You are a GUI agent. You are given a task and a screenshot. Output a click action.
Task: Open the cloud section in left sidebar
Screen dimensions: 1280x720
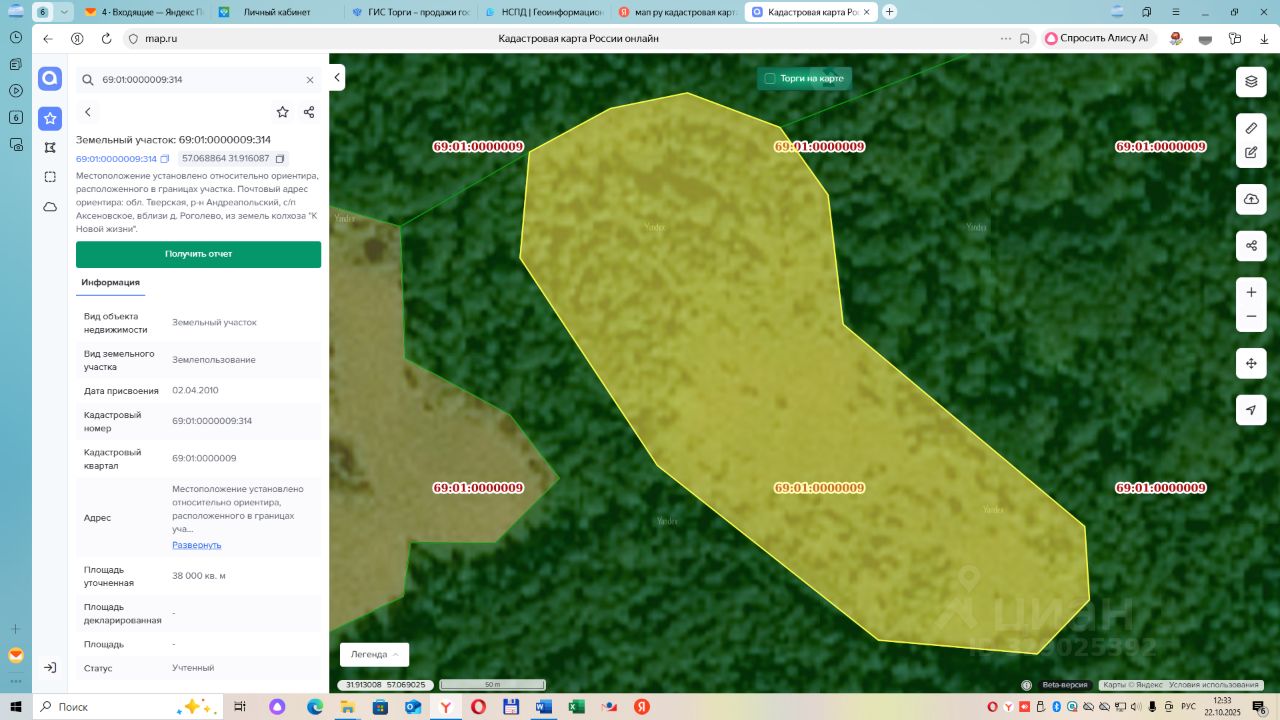coord(50,207)
